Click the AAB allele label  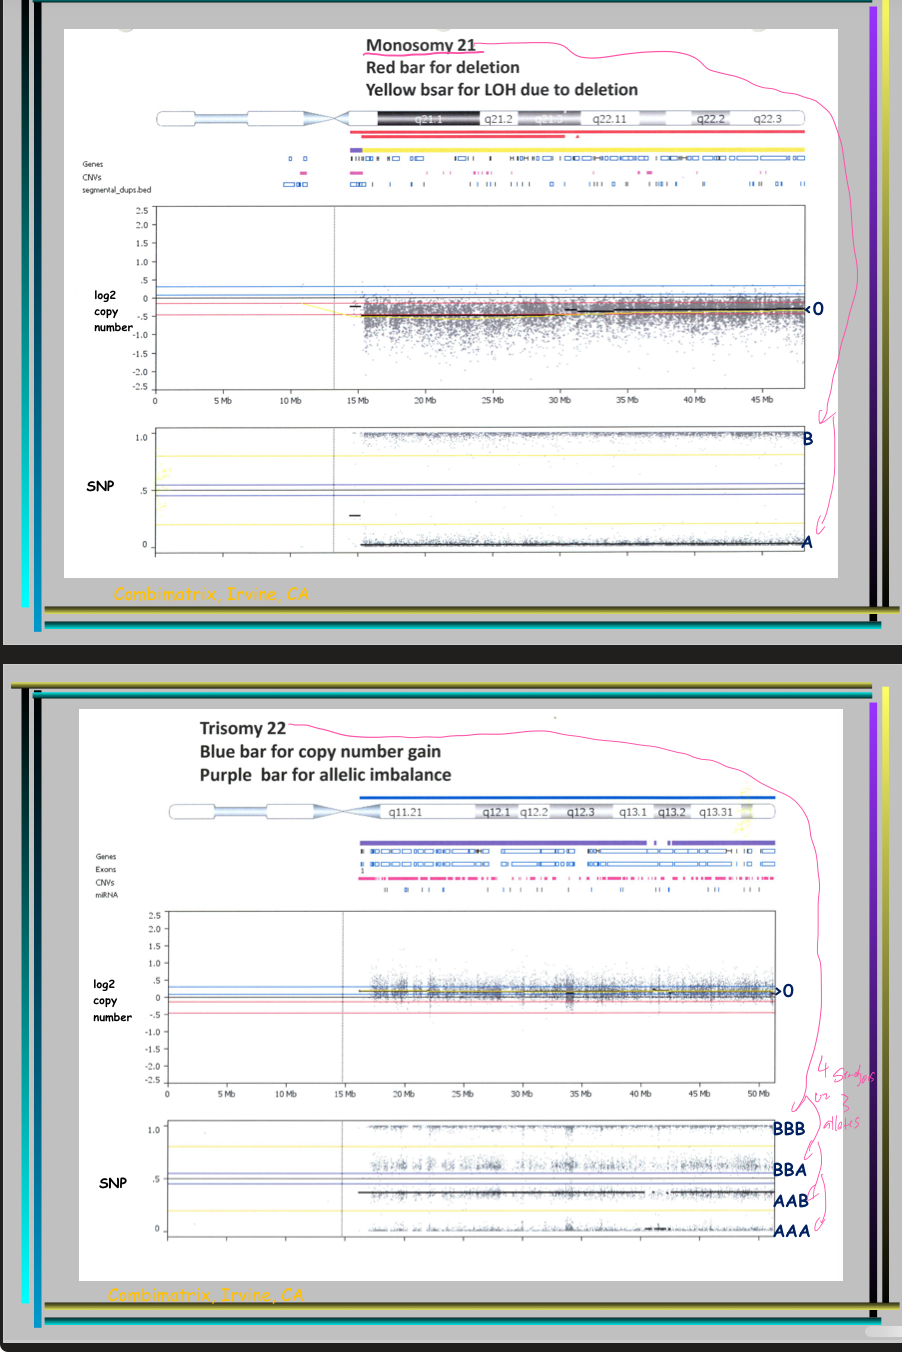(x=791, y=1201)
